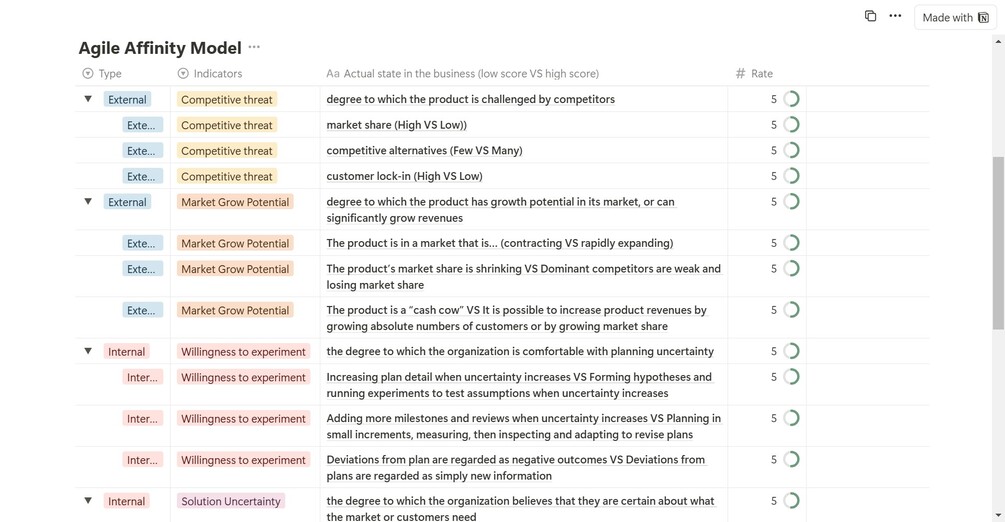The image size is (1005, 522).
Task: Click the Made with button
Action: tap(955, 18)
